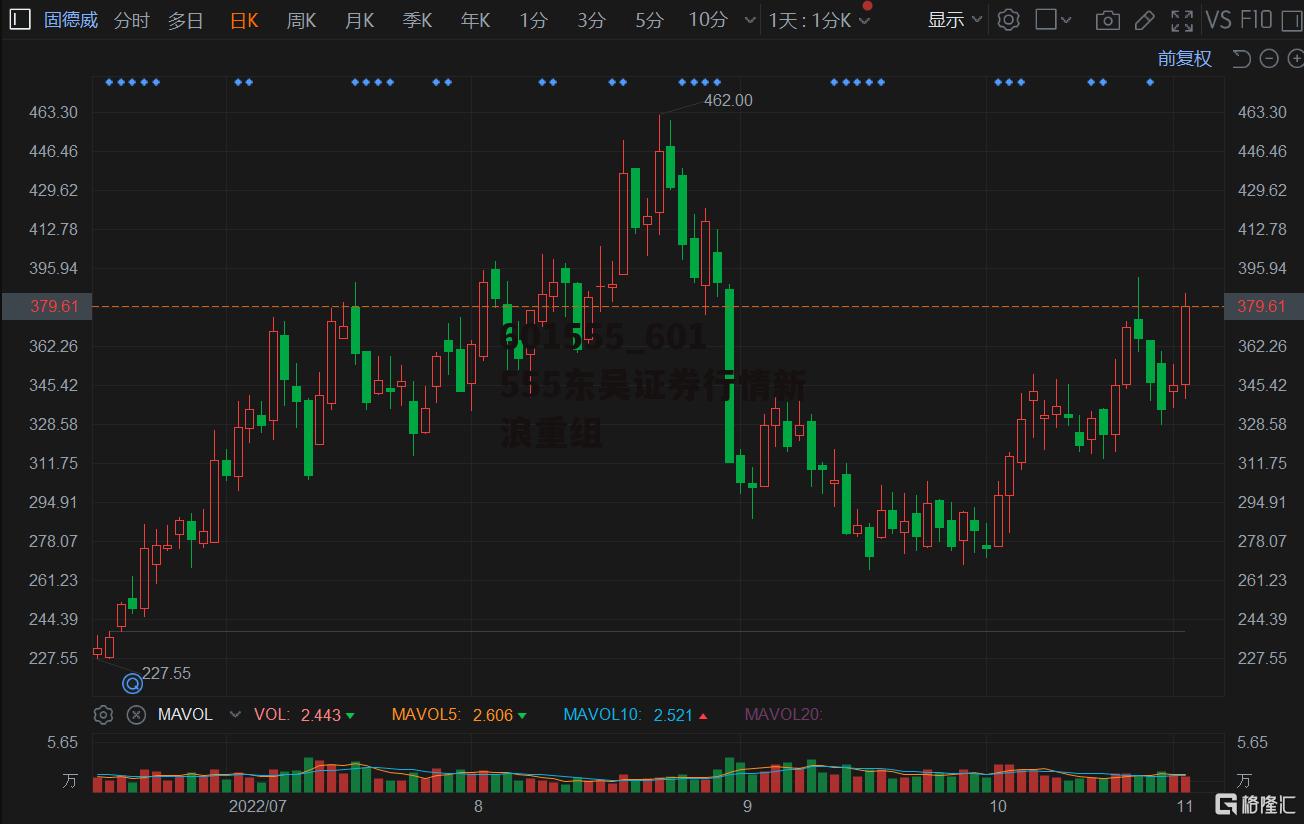The height and width of the screenshot is (824, 1304).
Task: Select the 年K yearly candlestick tab
Action: tap(475, 20)
